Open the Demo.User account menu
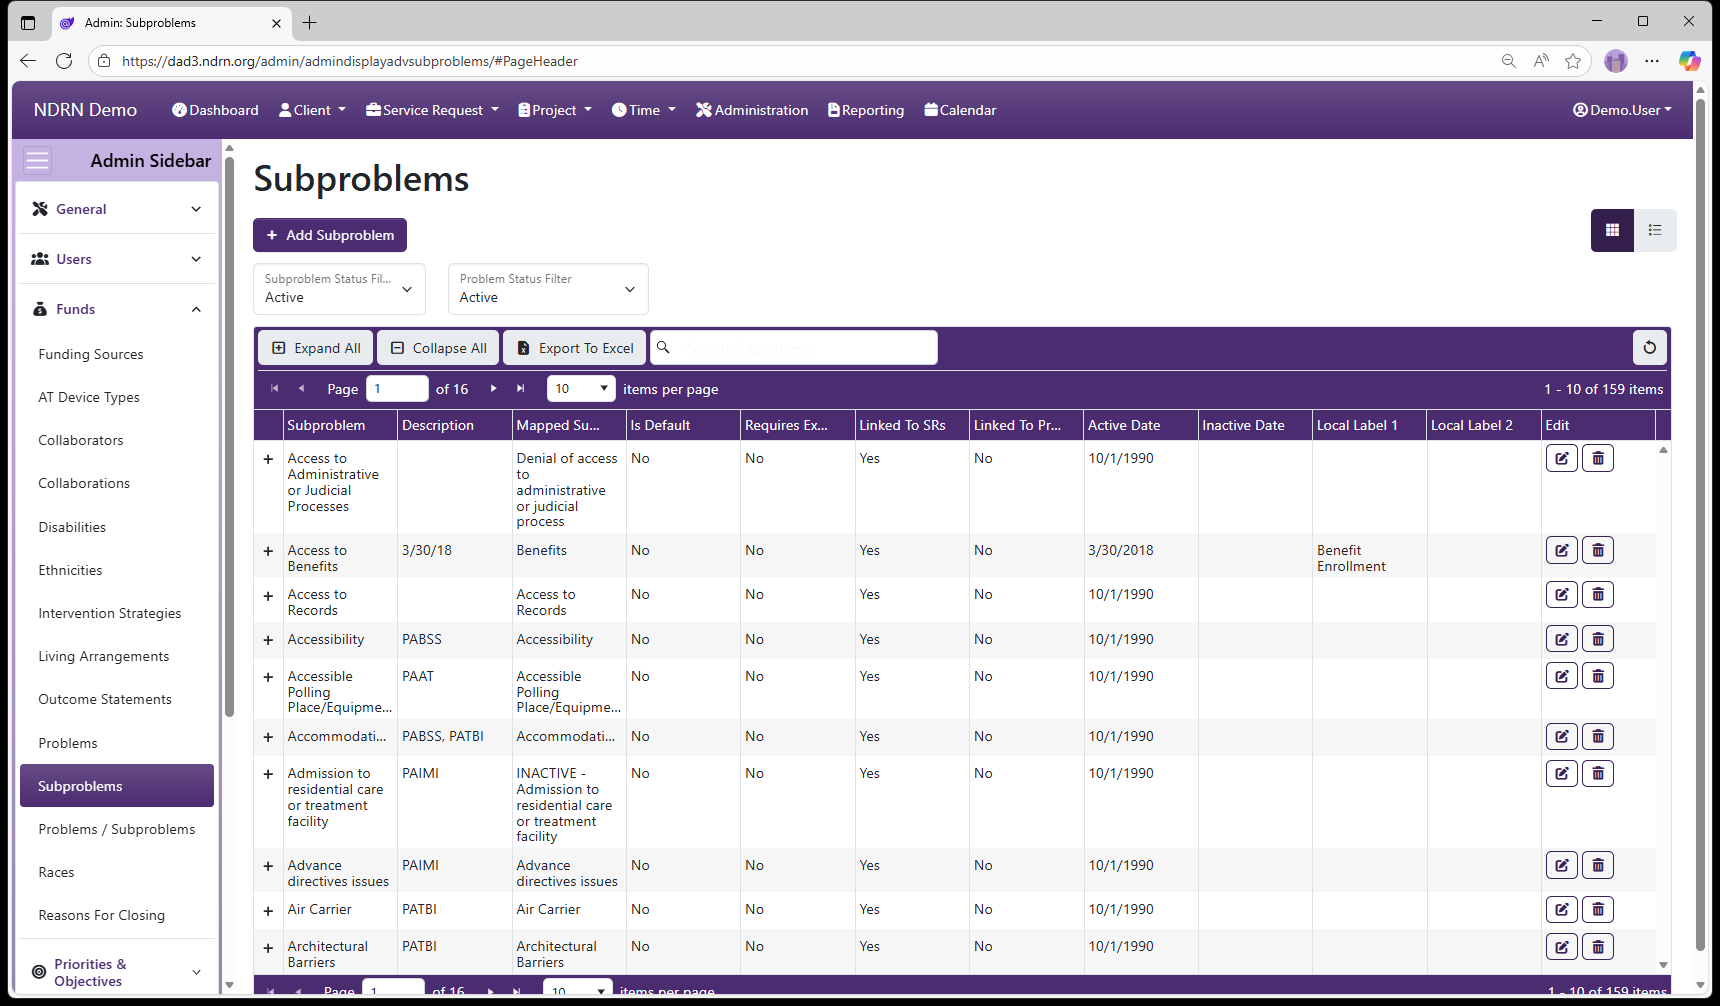Screen dimensions: 1720x1006 (1622, 110)
